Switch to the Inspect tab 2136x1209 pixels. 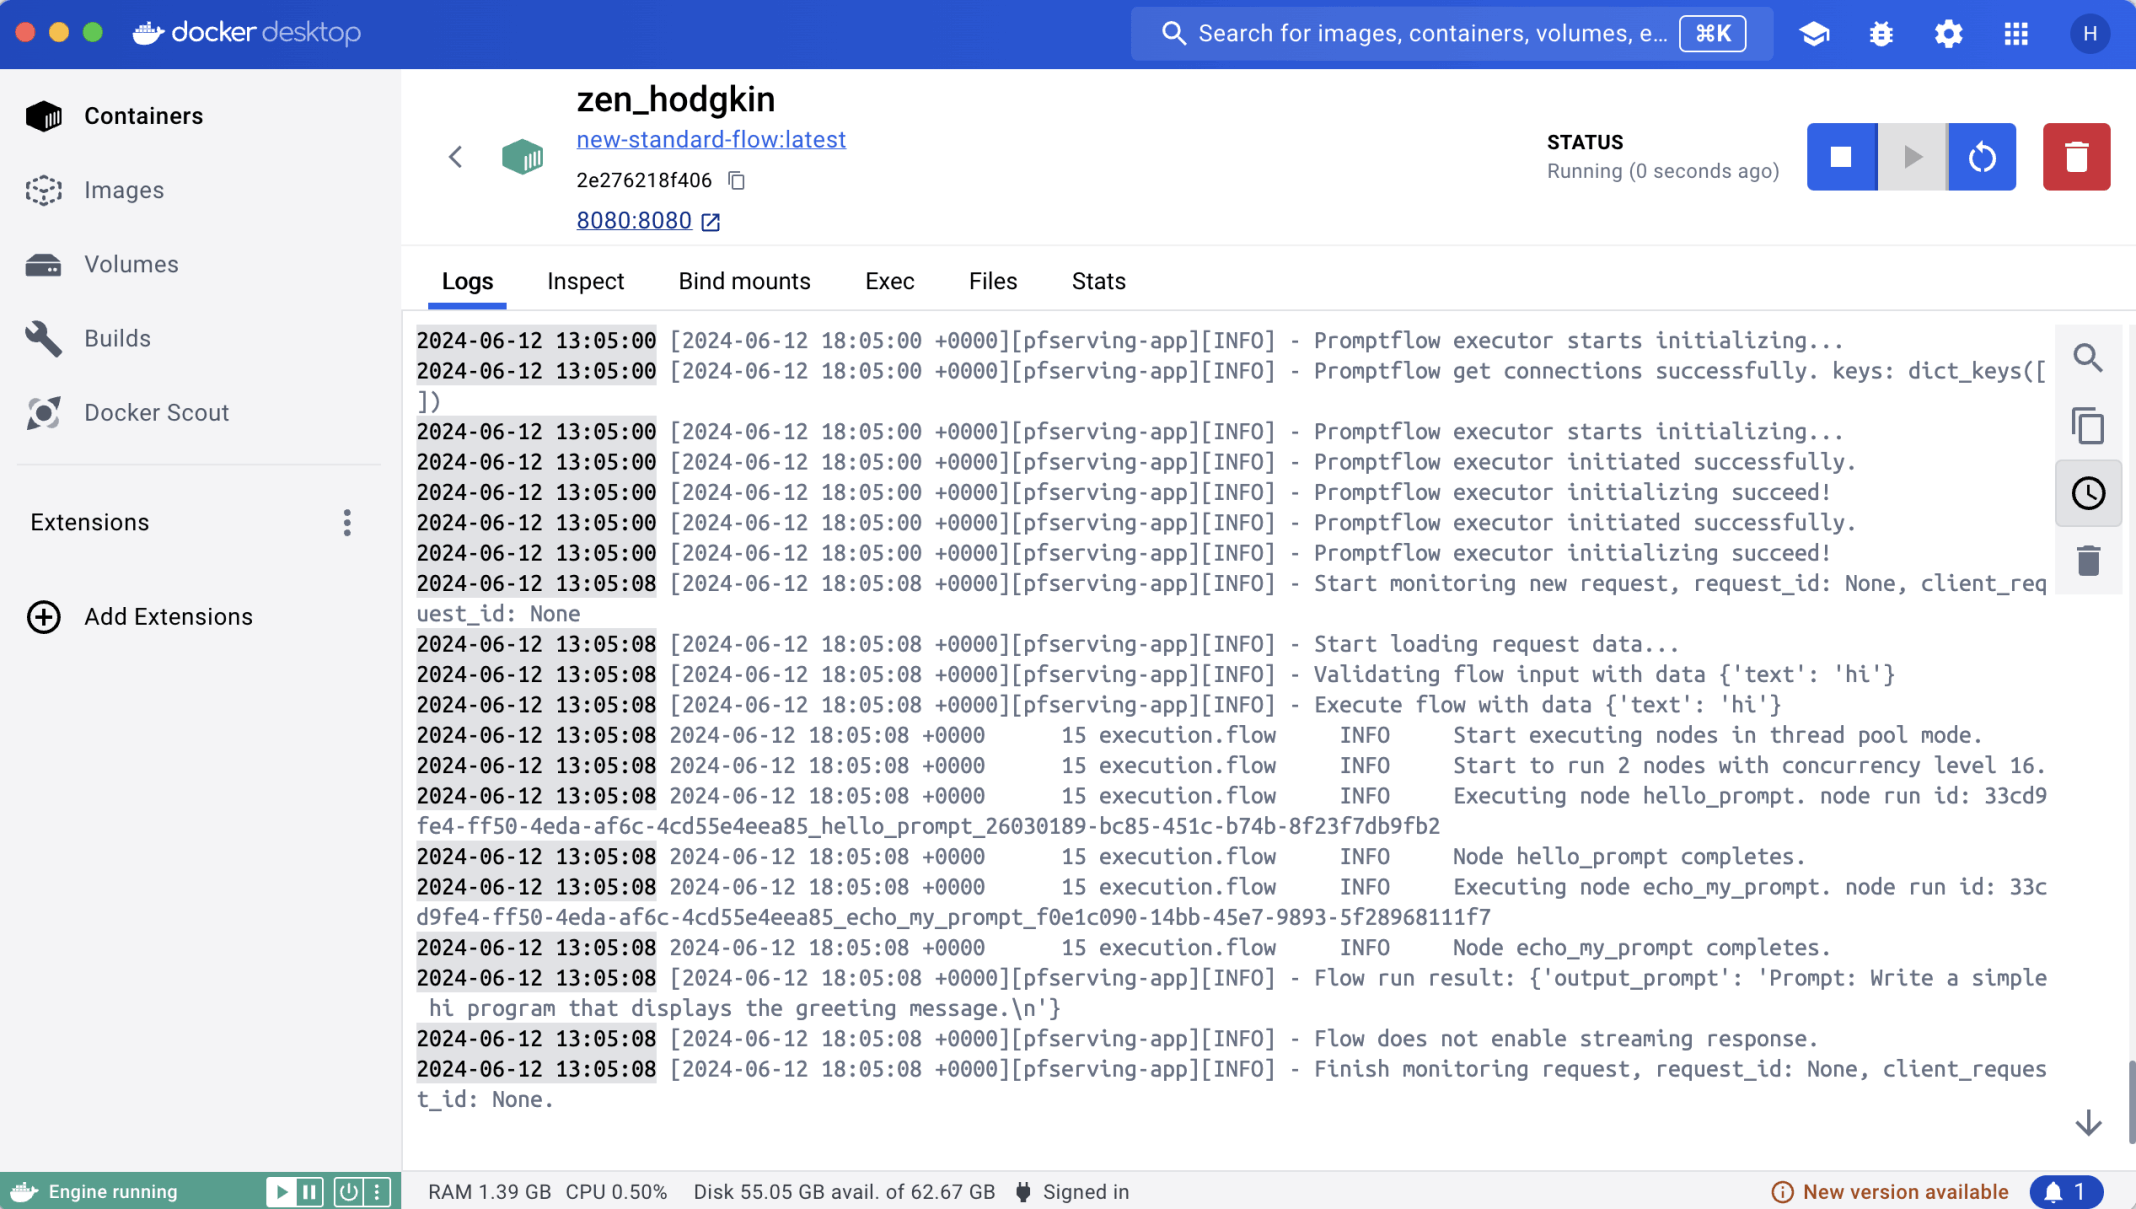click(585, 282)
